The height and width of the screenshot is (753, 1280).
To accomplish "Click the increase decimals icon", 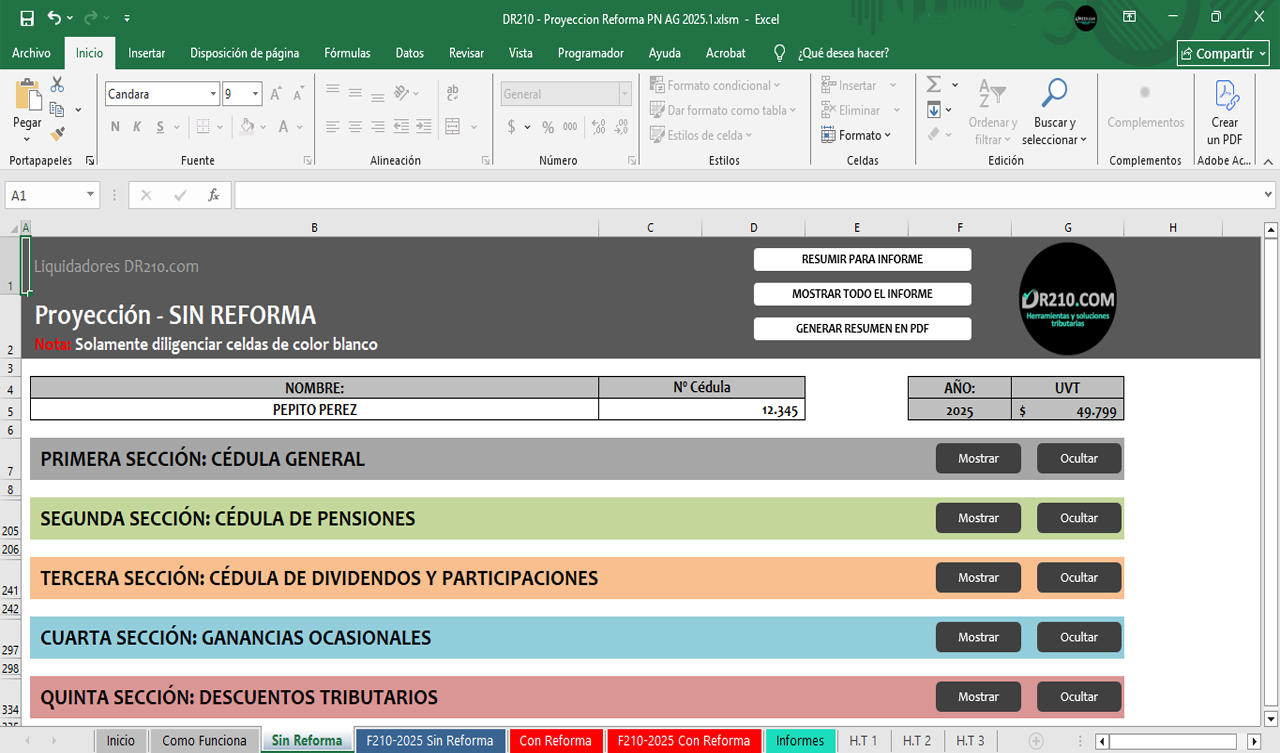I will (597, 128).
